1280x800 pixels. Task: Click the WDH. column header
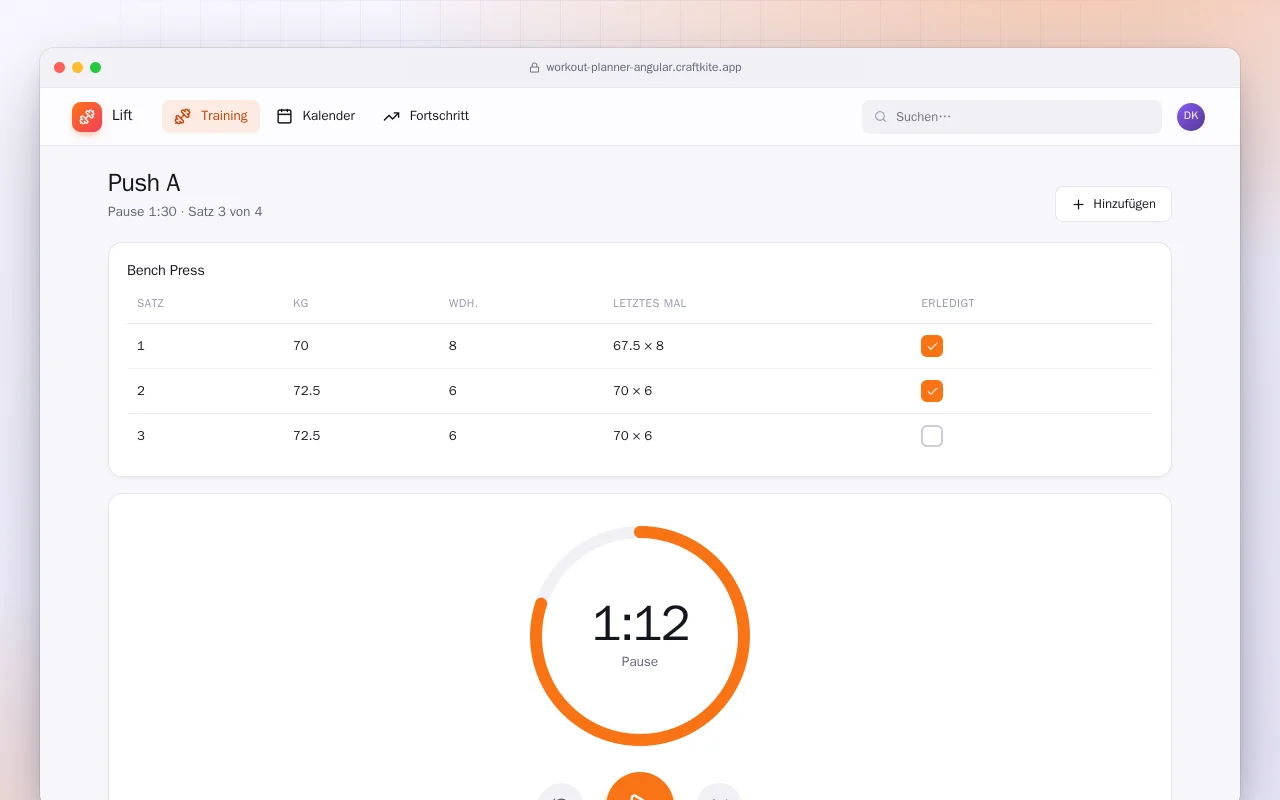[x=463, y=303]
